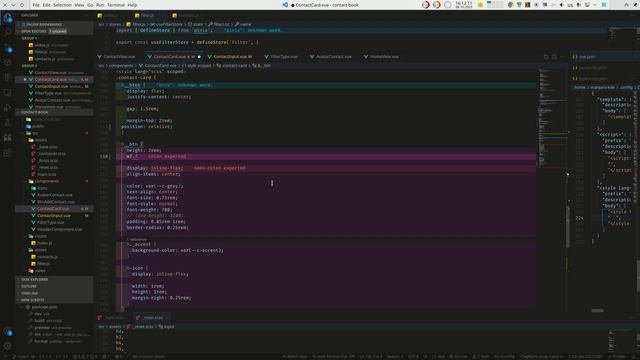Image resolution: width=640 pixels, height=360 pixels.
Task: Open the Search view in activity bar
Action: coord(7,33)
